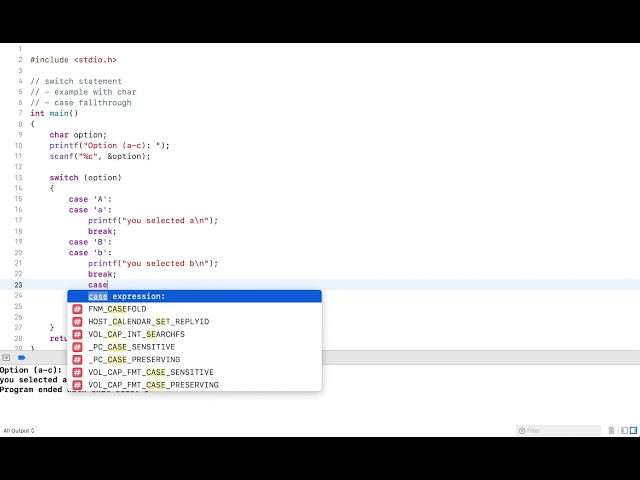
Task: Select _PC_CASE_SENSITIVE suggestion
Action: point(194,347)
